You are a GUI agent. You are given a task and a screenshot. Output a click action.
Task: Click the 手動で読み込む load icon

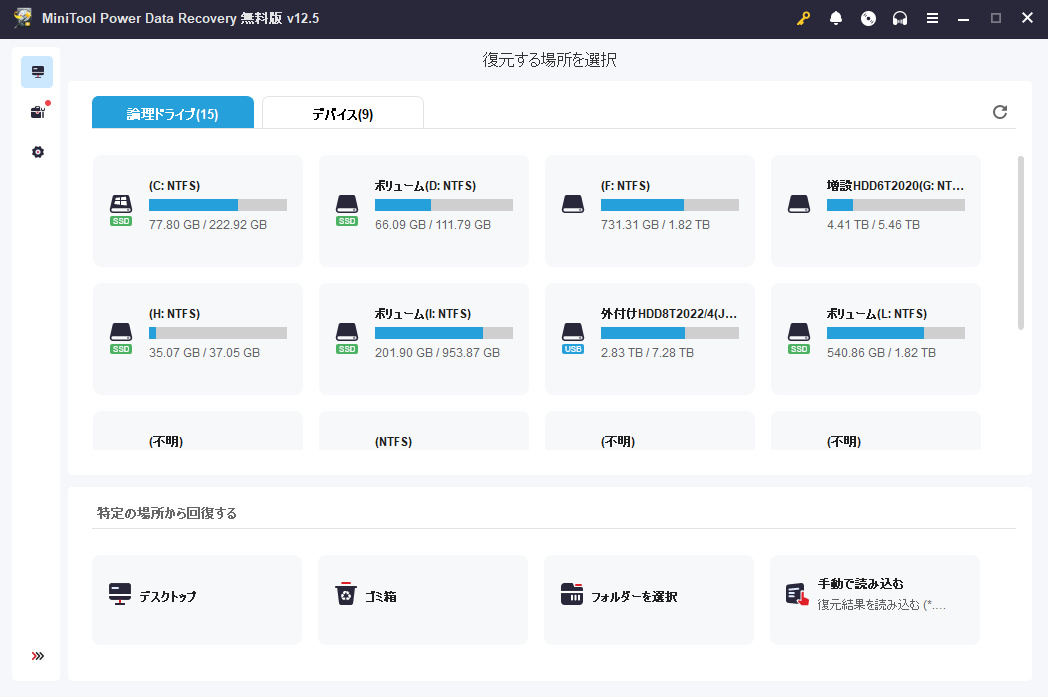click(797, 594)
